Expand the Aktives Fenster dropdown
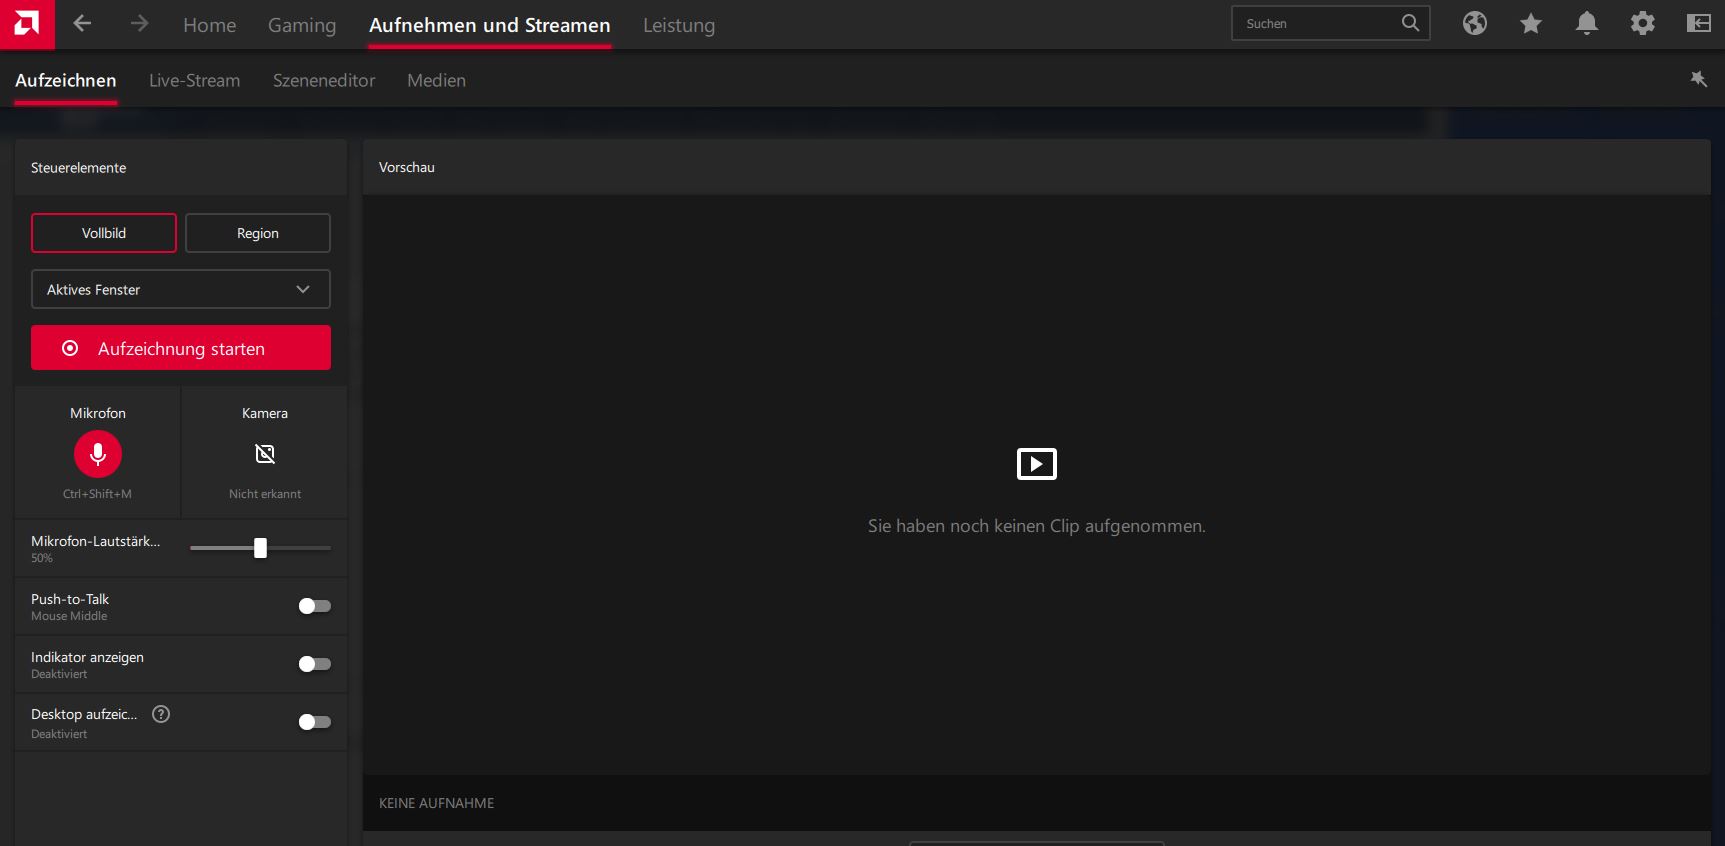 tap(181, 289)
